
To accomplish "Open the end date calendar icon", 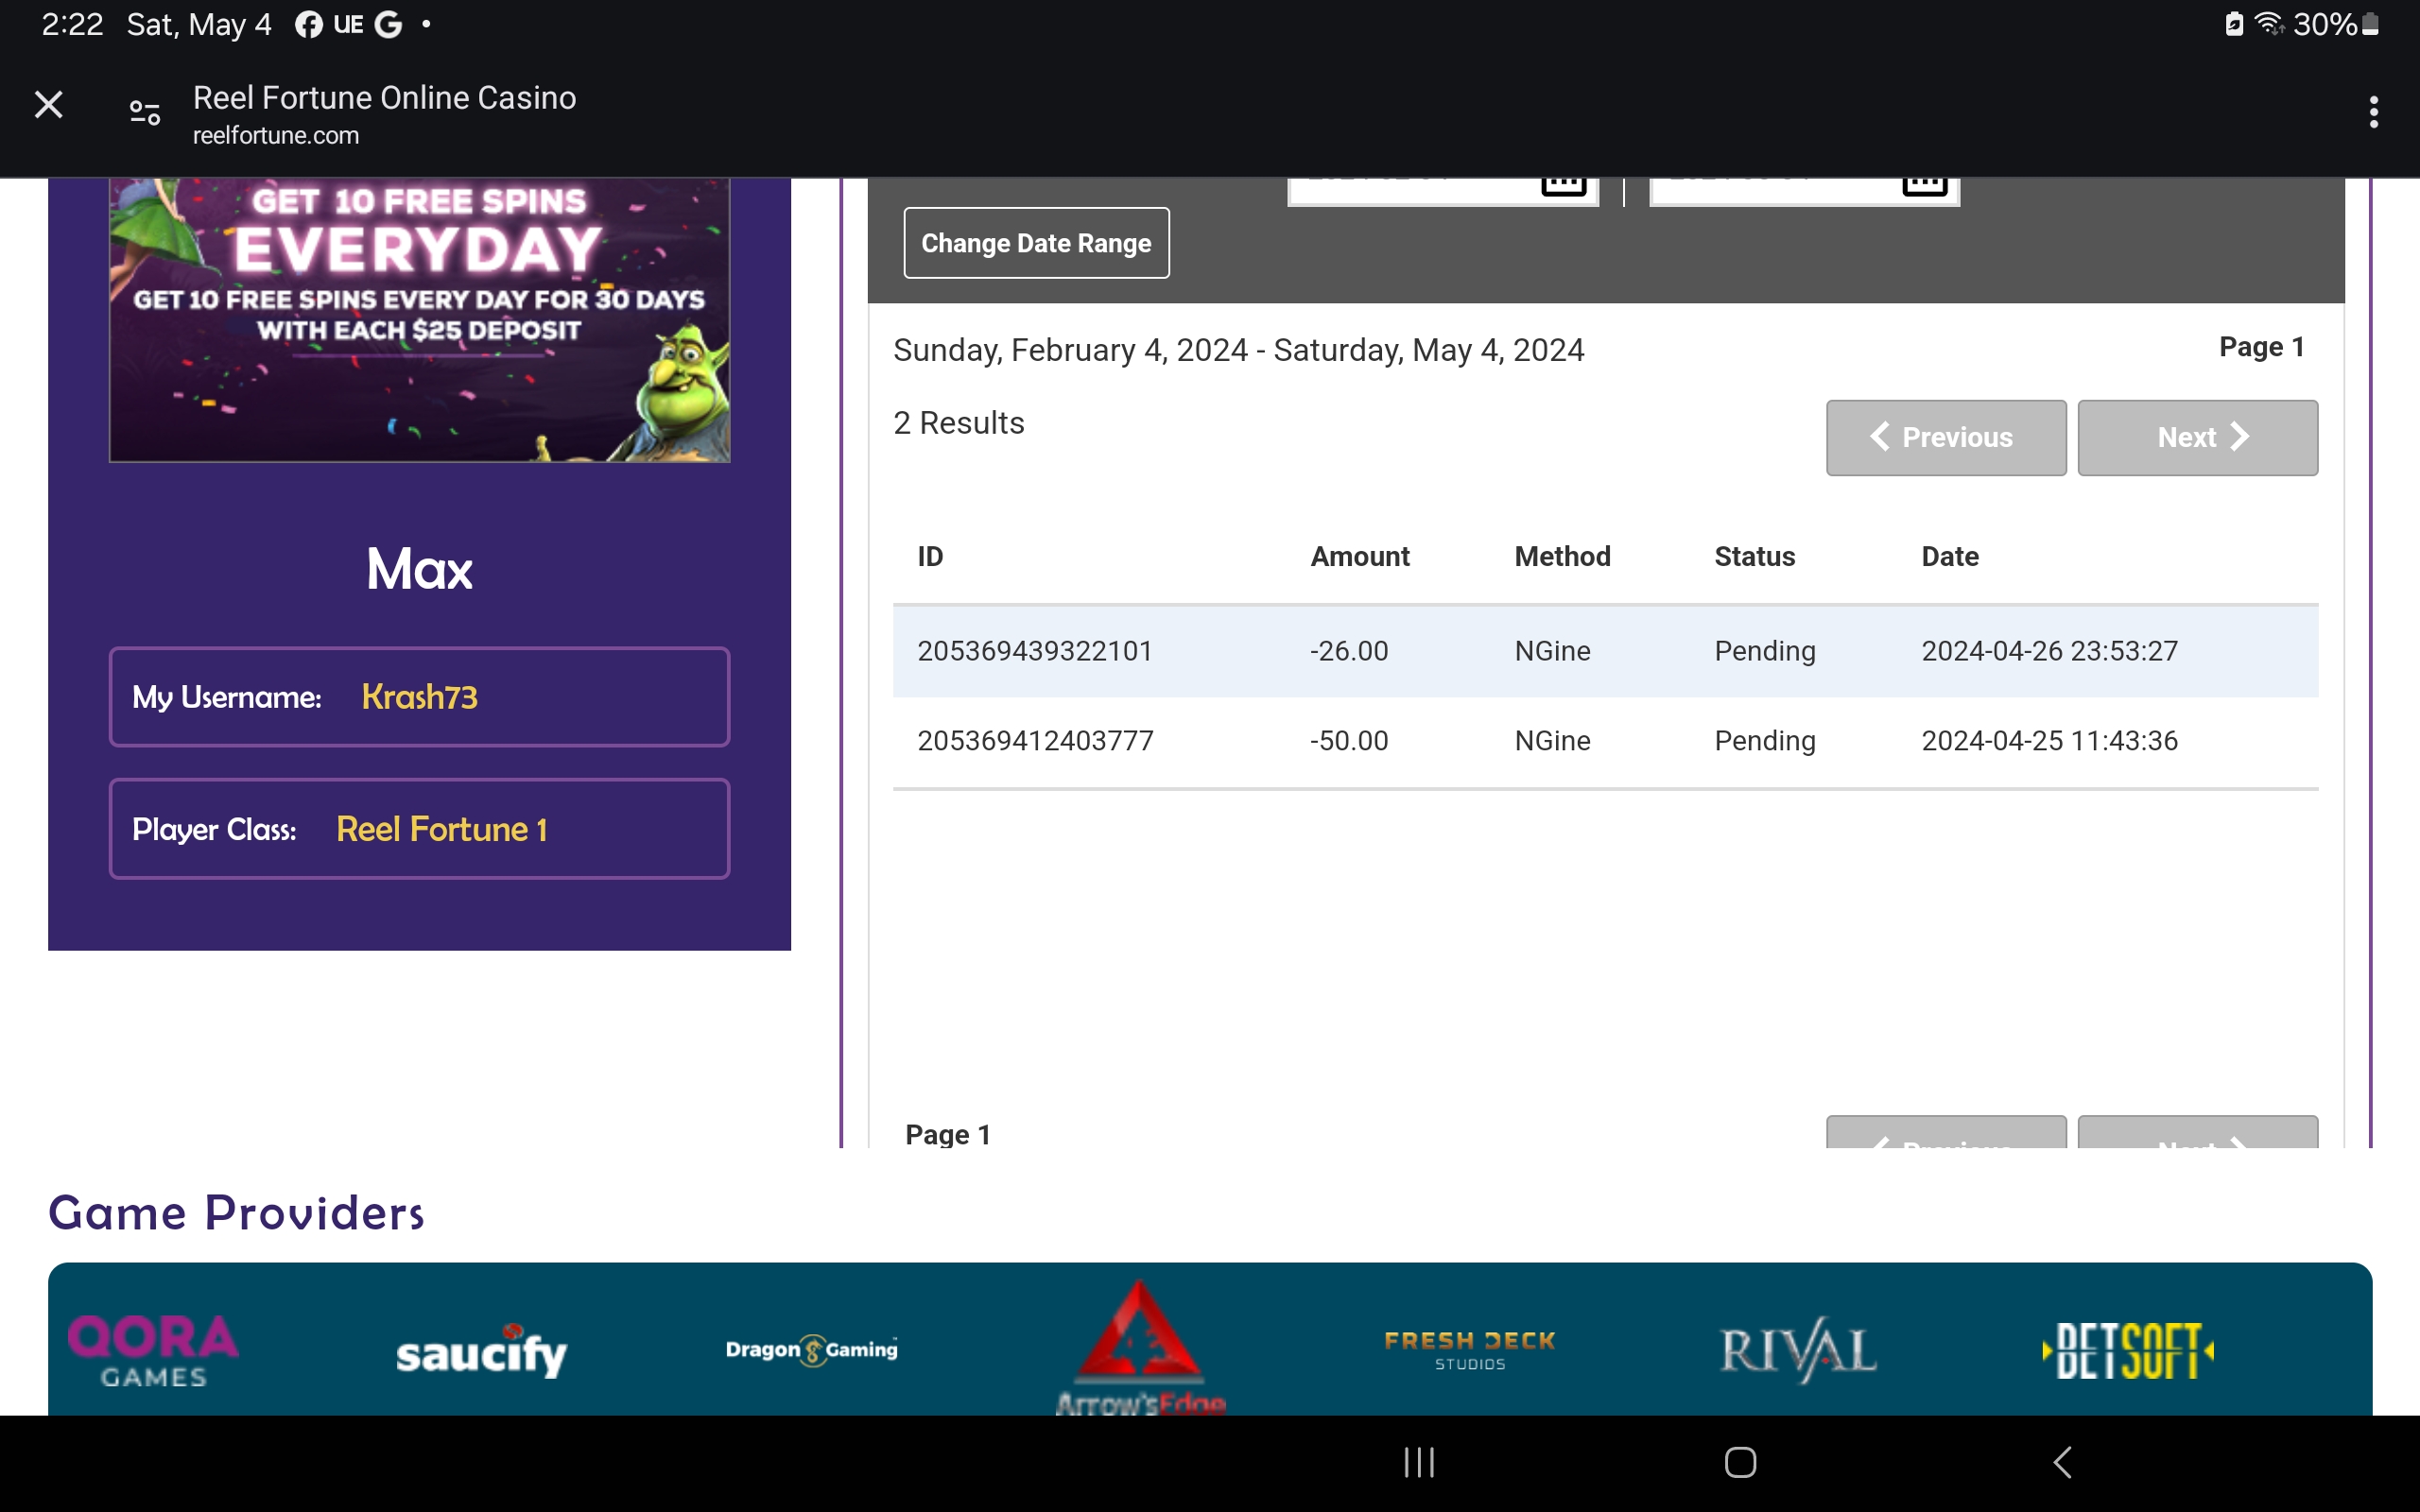I will 1924,186.
